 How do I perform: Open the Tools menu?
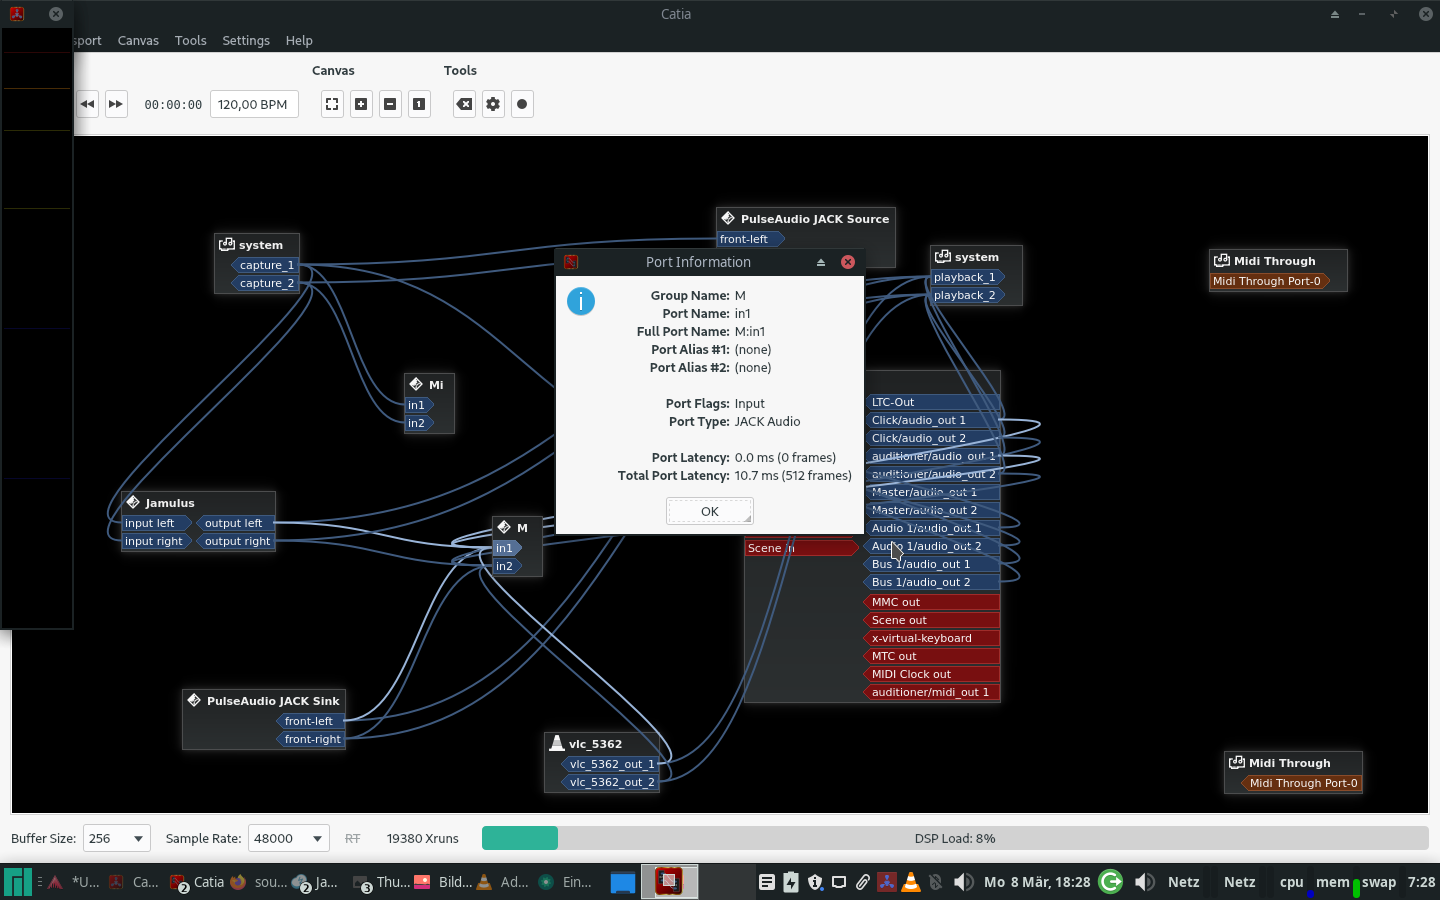click(x=190, y=40)
